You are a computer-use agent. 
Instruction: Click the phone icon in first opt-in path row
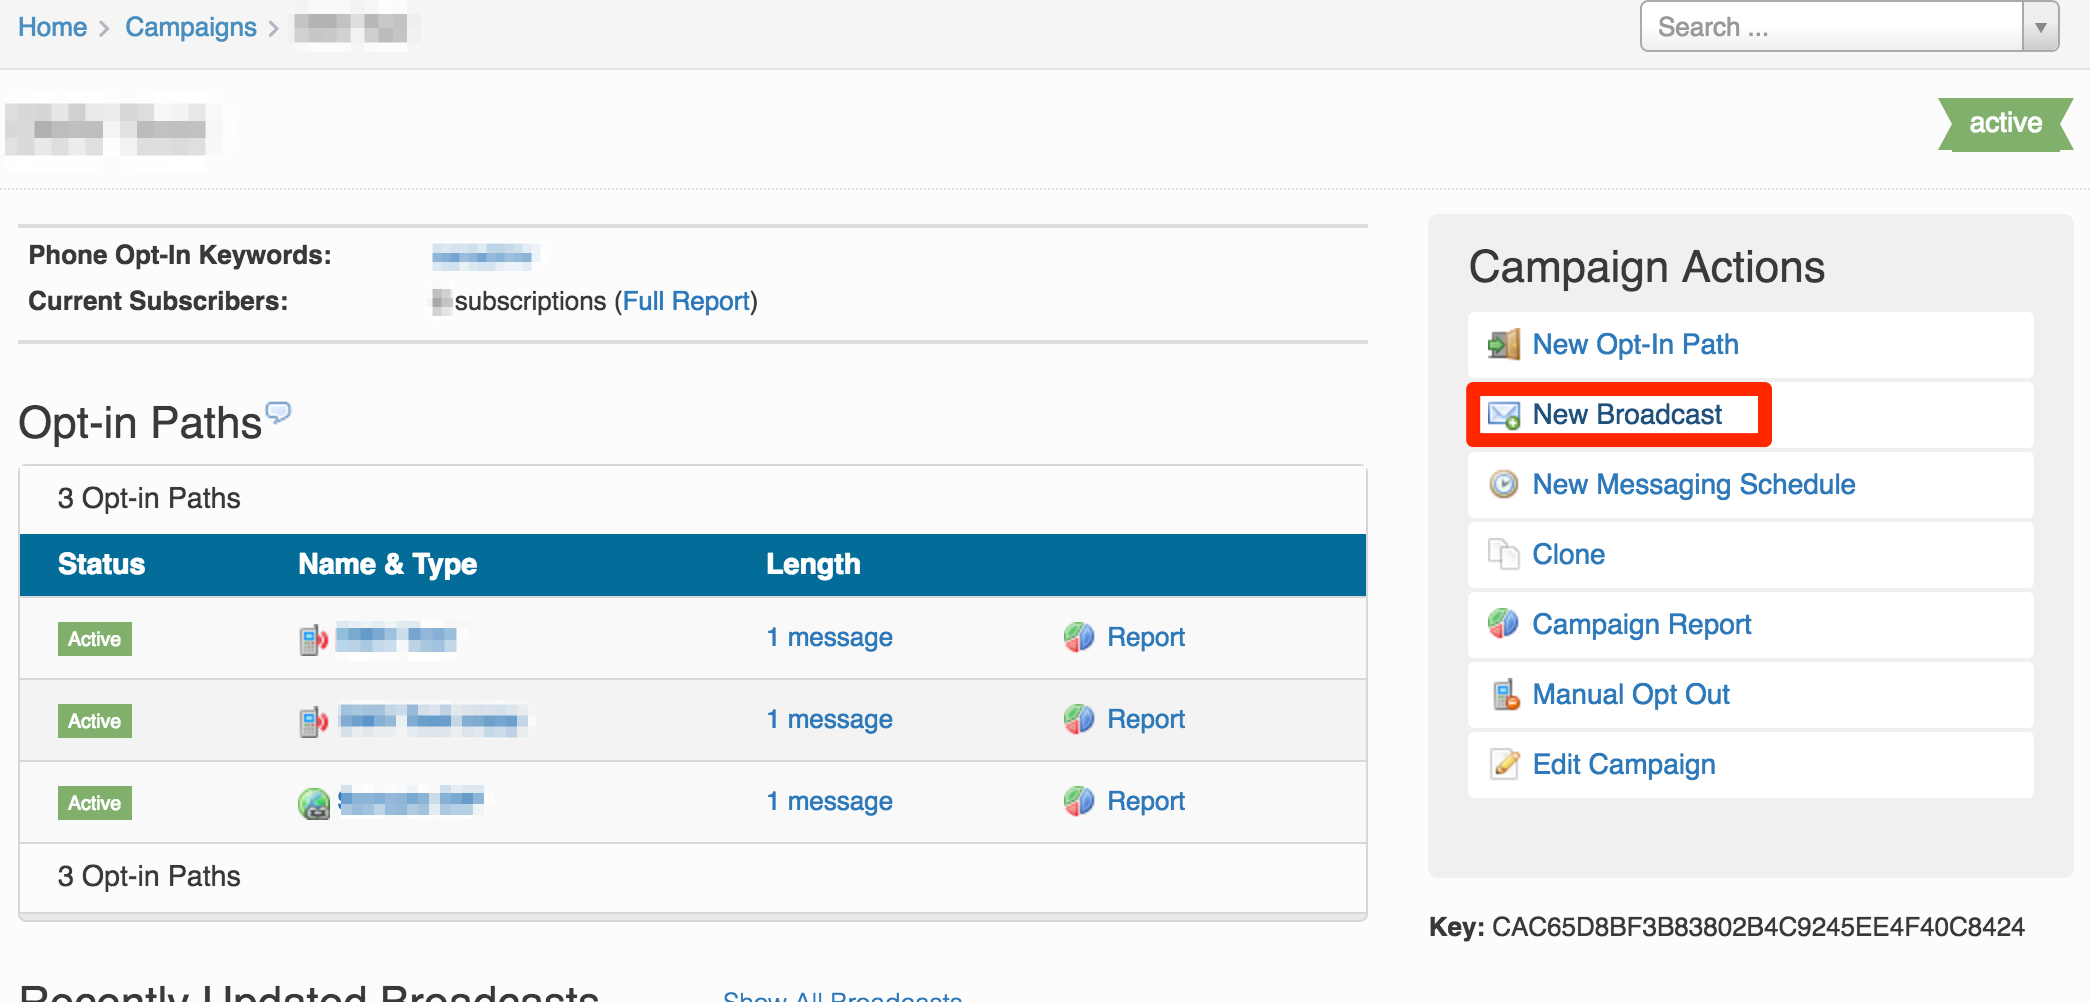tap(314, 639)
